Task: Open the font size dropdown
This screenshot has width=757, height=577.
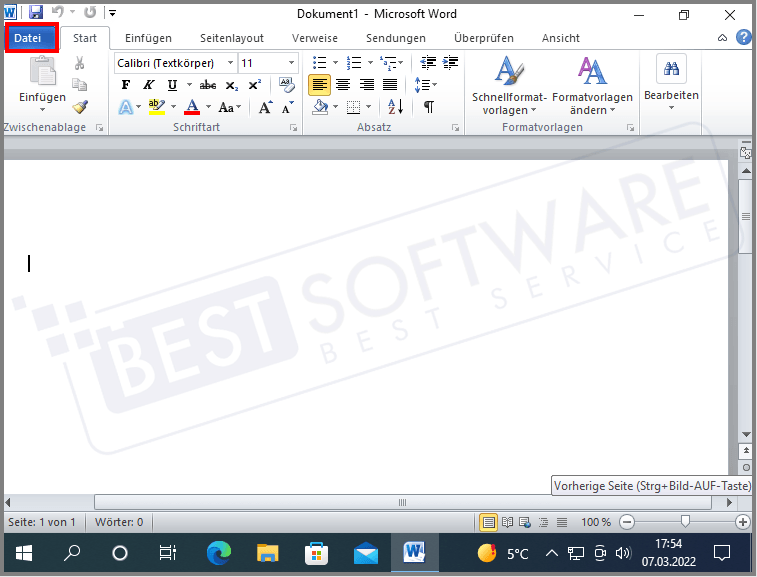Action: [x=291, y=63]
